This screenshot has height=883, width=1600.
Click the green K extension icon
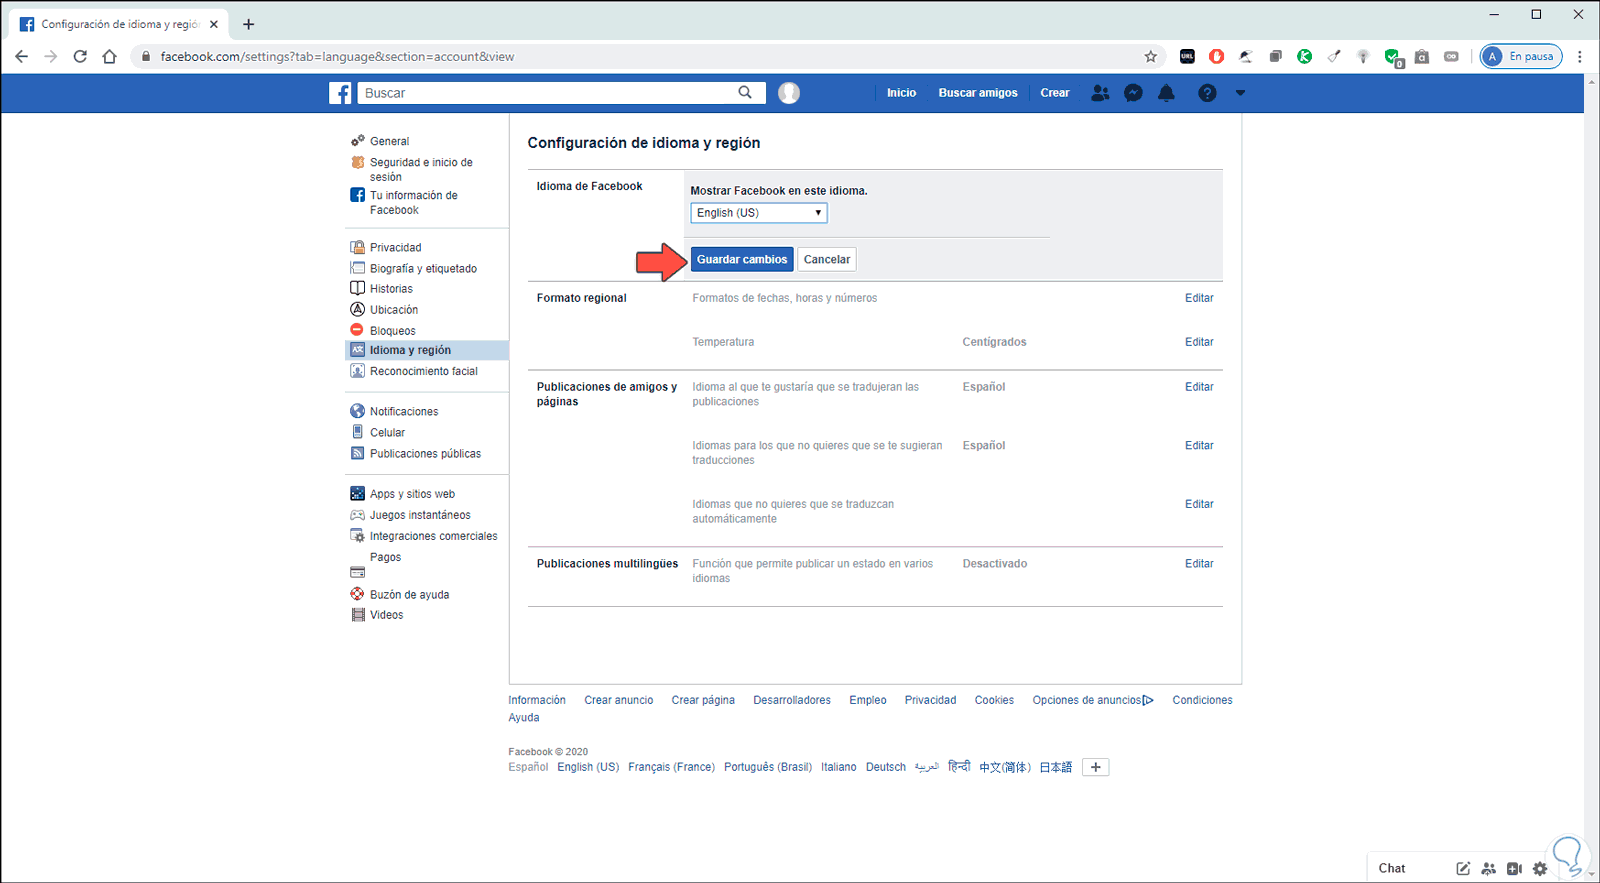click(x=1305, y=57)
